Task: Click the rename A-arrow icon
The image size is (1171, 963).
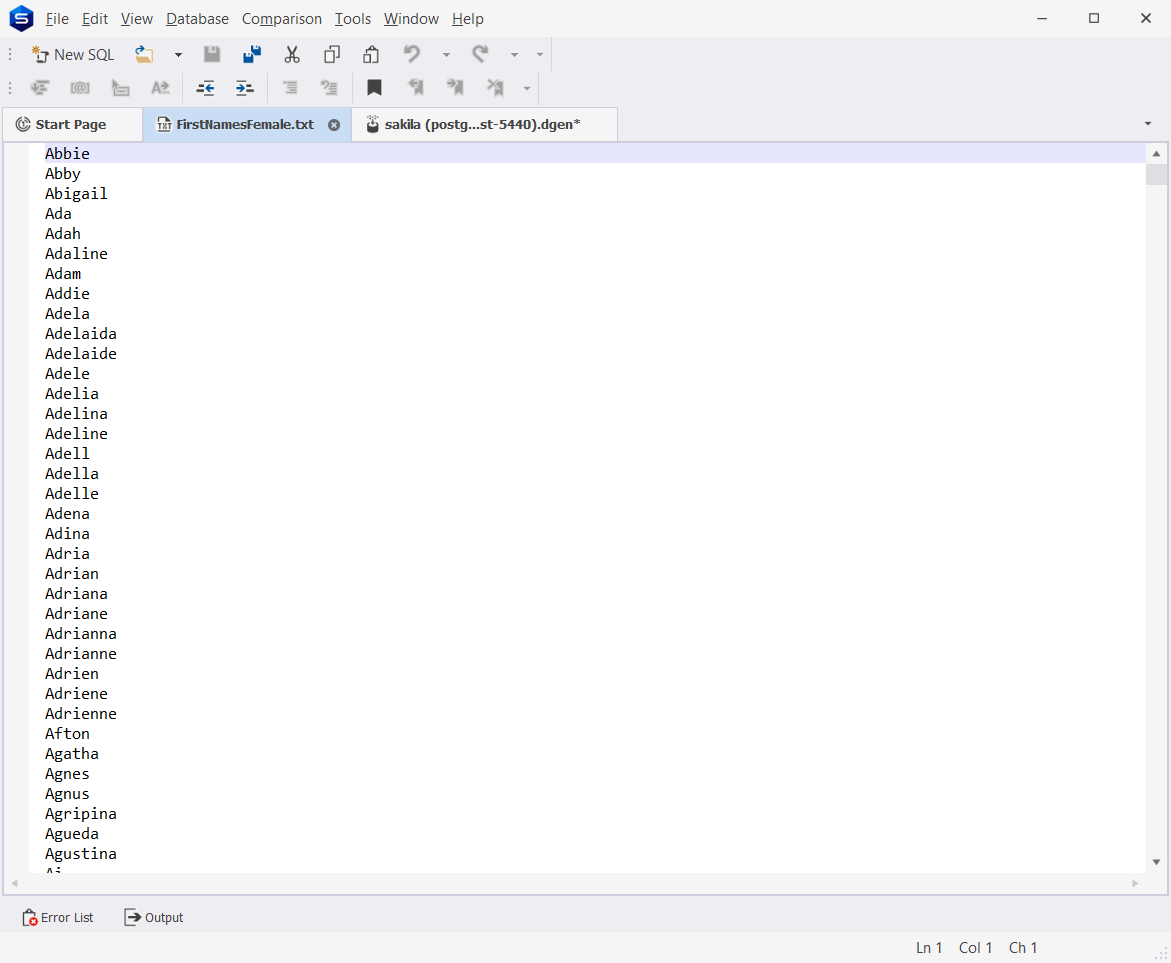Action: (160, 87)
